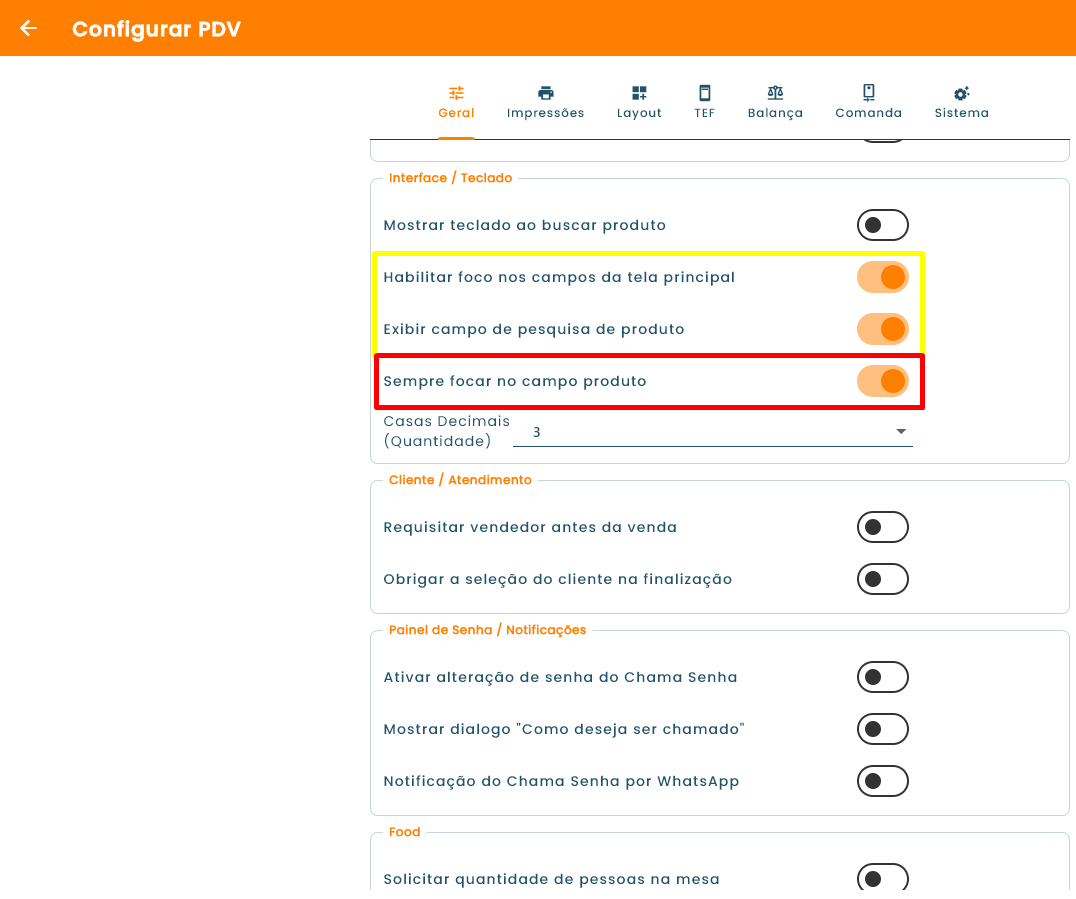Switch to the TEF tab label

point(705,113)
